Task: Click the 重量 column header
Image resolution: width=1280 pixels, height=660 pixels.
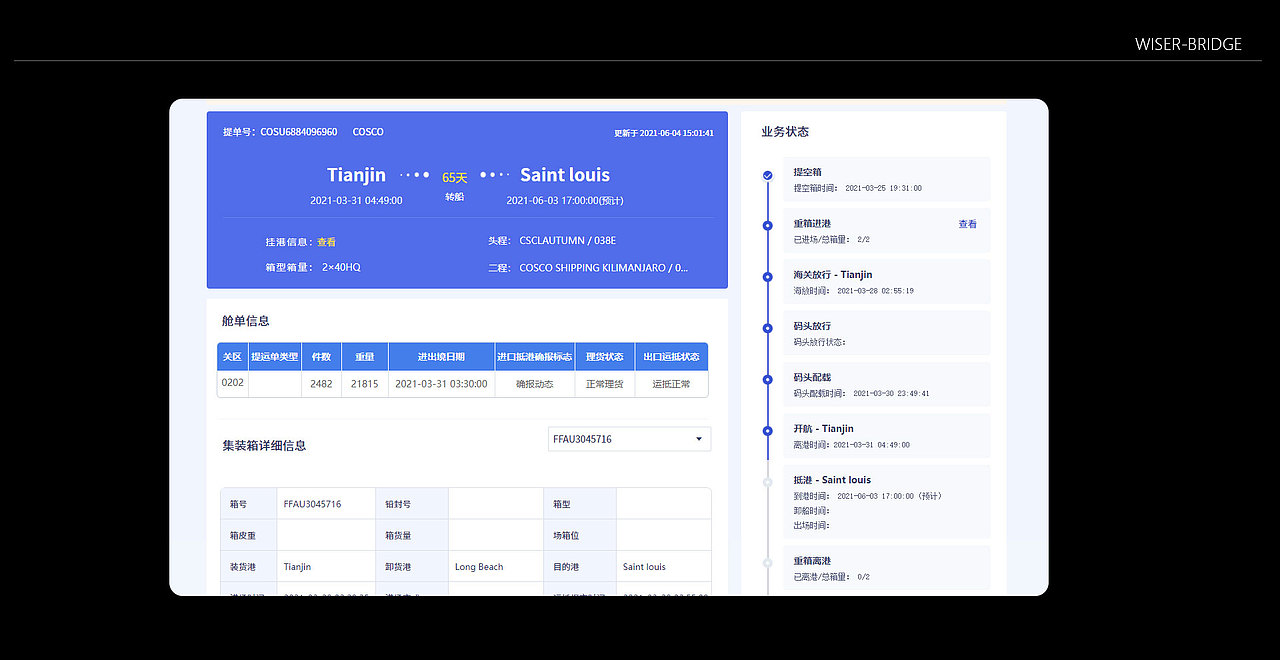Action: [365, 357]
